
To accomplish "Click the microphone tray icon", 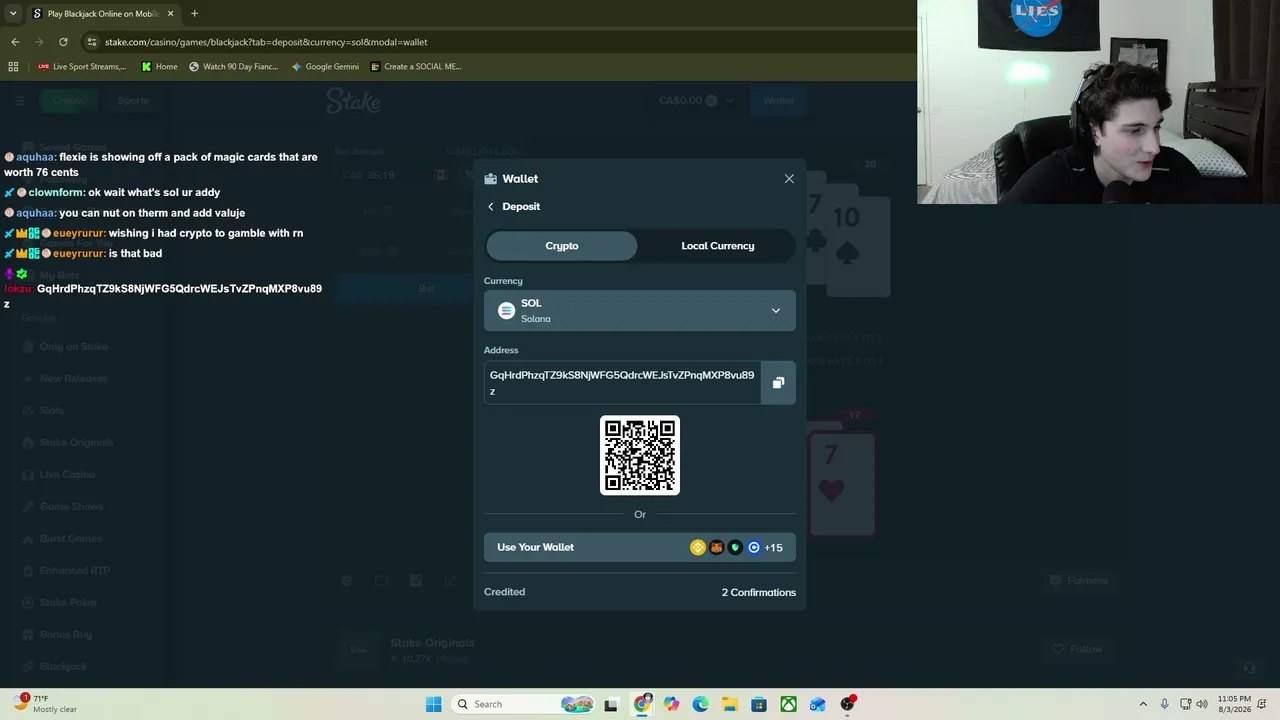I will click(1164, 704).
